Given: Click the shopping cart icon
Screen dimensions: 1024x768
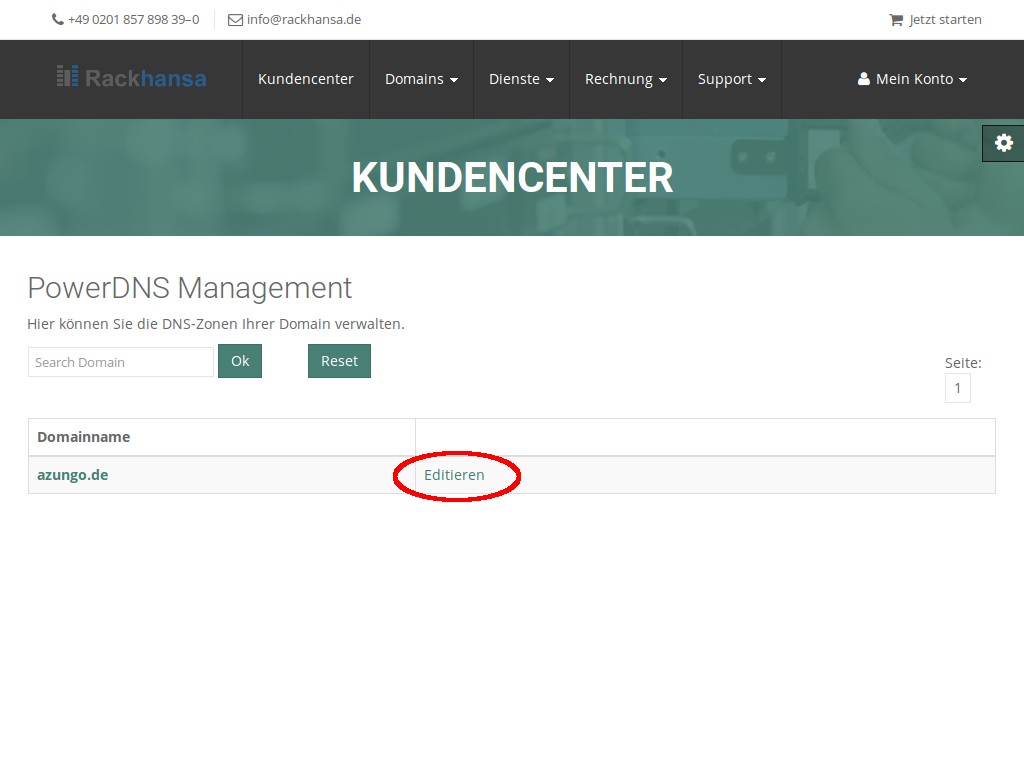Looking at the screenshot, I should click(x=896, y=20).
